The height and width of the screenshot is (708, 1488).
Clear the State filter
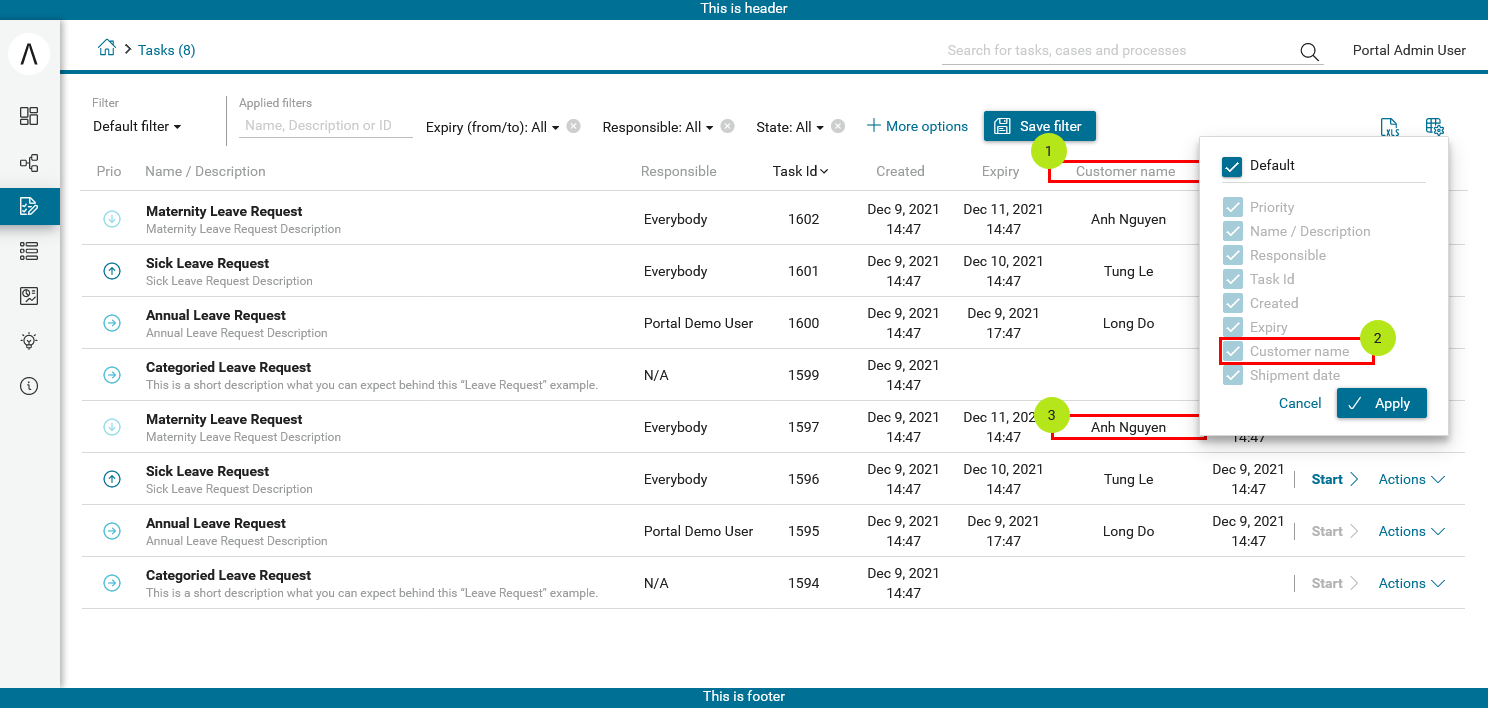[x=838, y=126]
